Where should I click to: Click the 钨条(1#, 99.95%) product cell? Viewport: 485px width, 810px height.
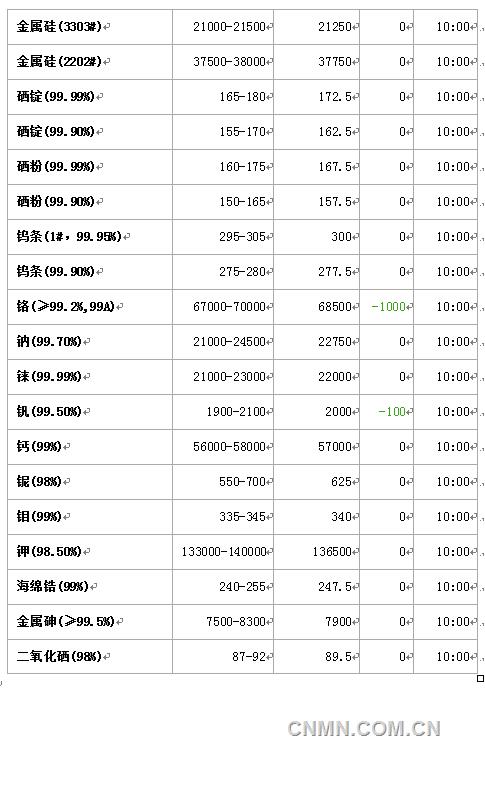[x=90, y=237]
